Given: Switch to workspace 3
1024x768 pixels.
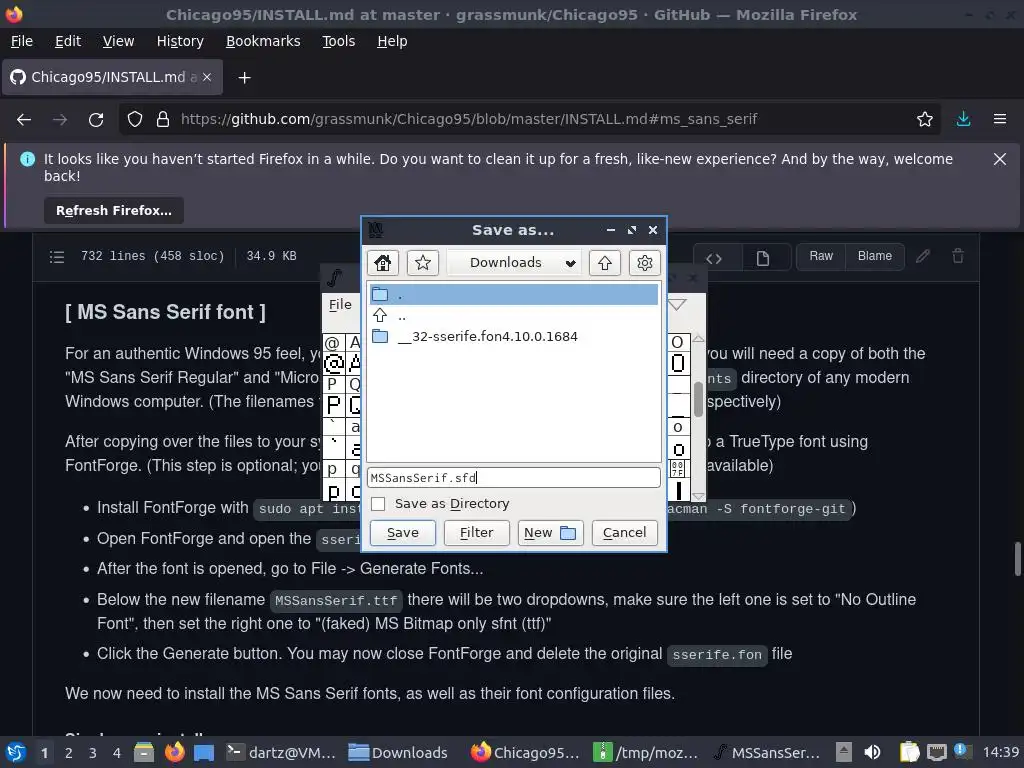Looking at the screenshot, I should (93, 753).
